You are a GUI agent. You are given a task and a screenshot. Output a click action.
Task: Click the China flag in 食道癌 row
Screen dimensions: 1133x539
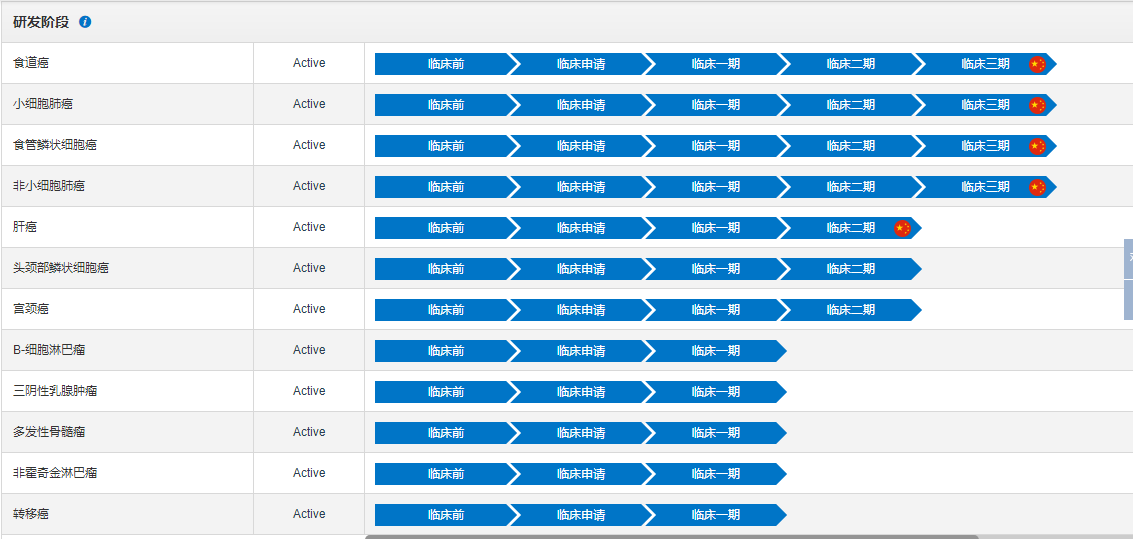coord(1037,64)
